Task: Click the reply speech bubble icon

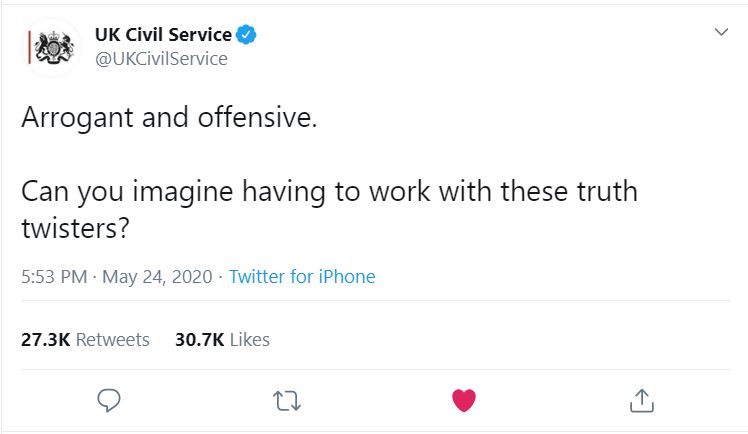Action: pos(109,400)
